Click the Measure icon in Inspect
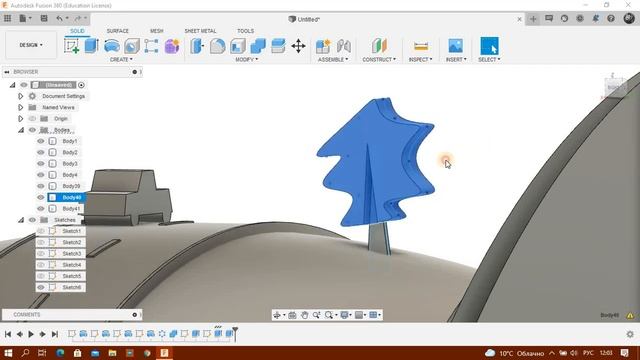This screenshot has width=640, height=360. pos(421,46)
